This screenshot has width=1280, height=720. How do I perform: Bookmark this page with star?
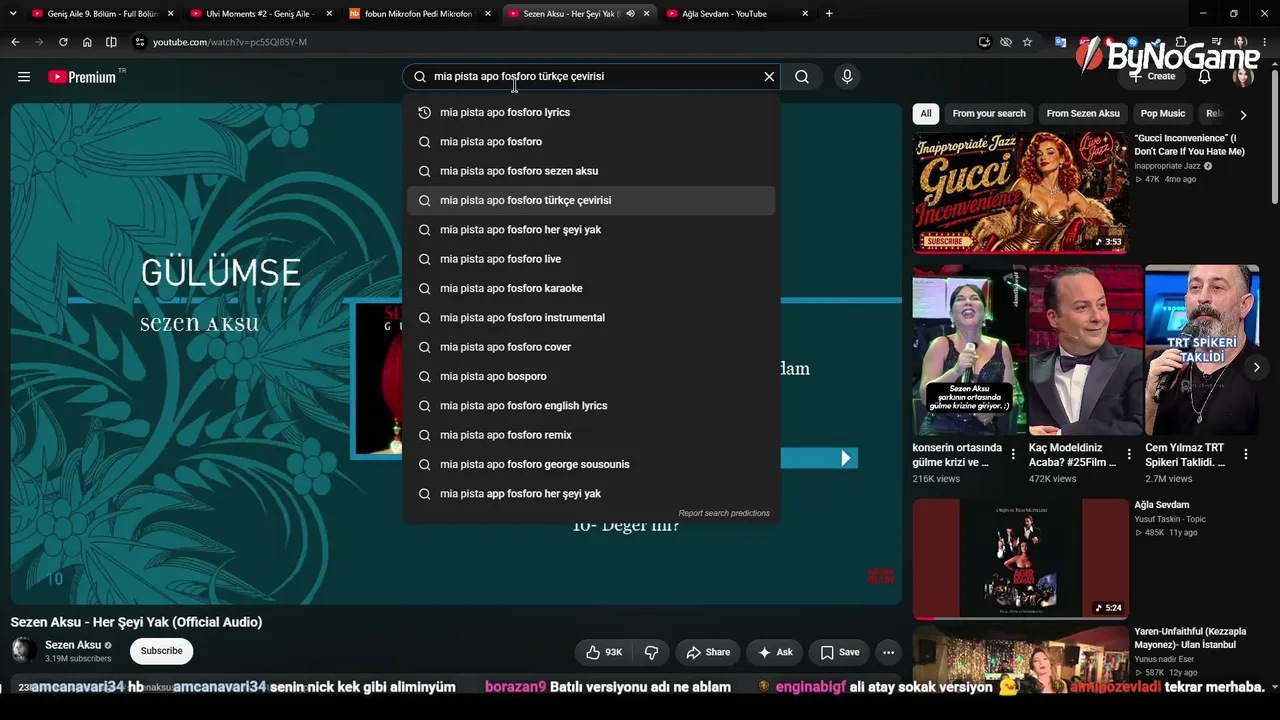point(1027,42)
